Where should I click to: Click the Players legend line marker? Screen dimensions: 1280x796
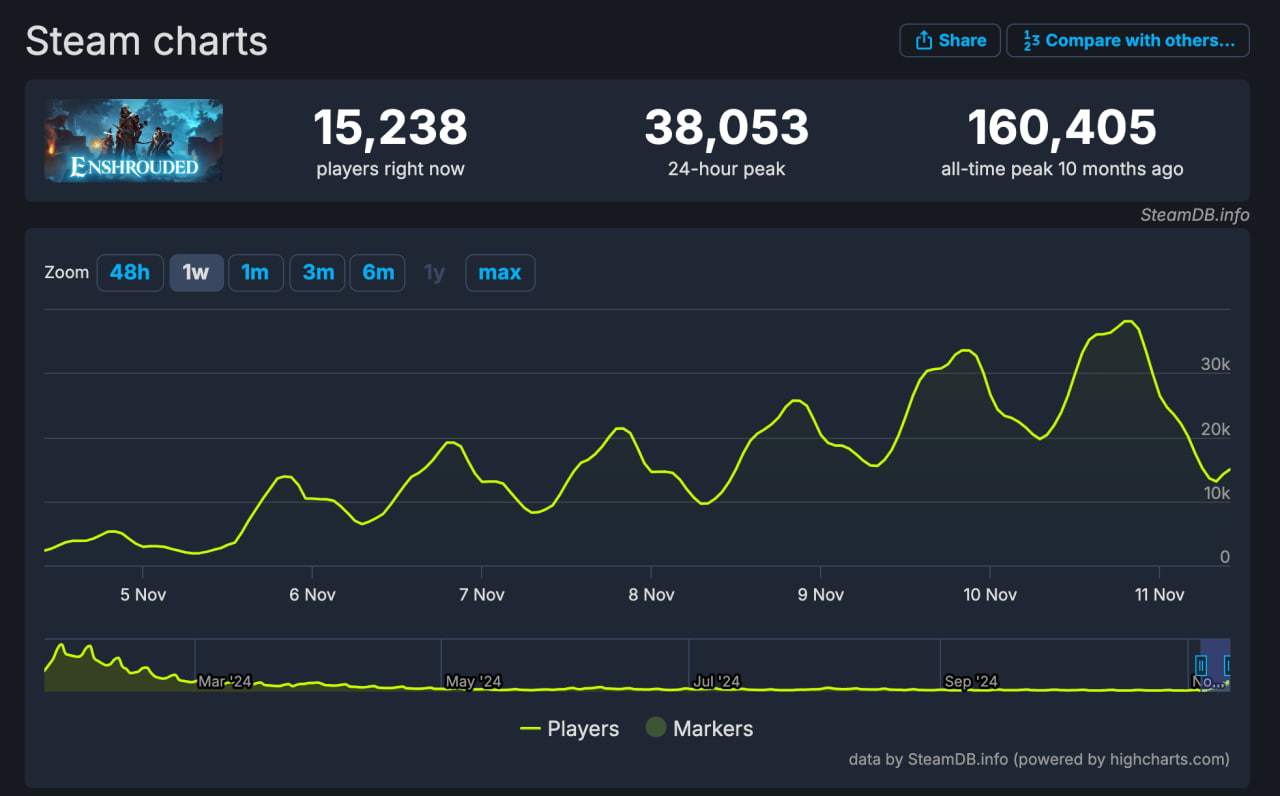[x=530, y=729]
